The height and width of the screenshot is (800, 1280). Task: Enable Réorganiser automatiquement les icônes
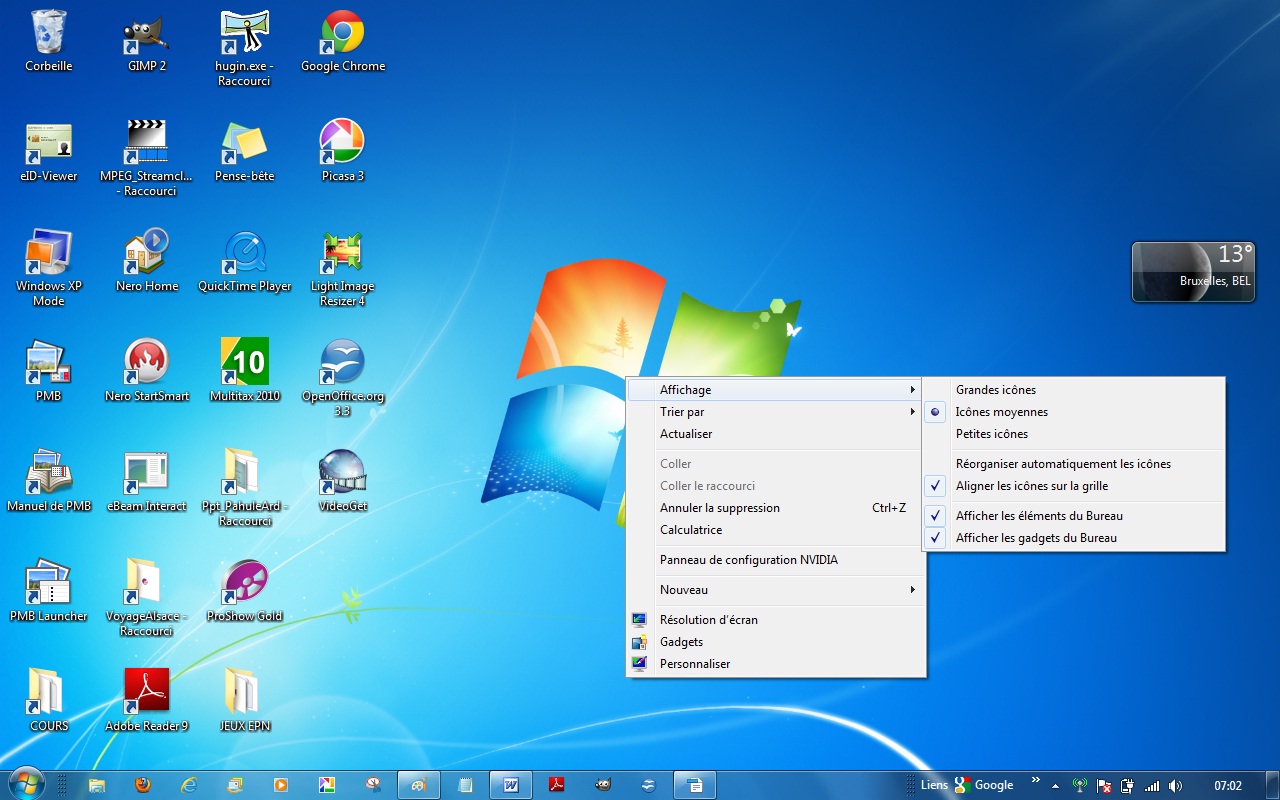point(1074,464)
